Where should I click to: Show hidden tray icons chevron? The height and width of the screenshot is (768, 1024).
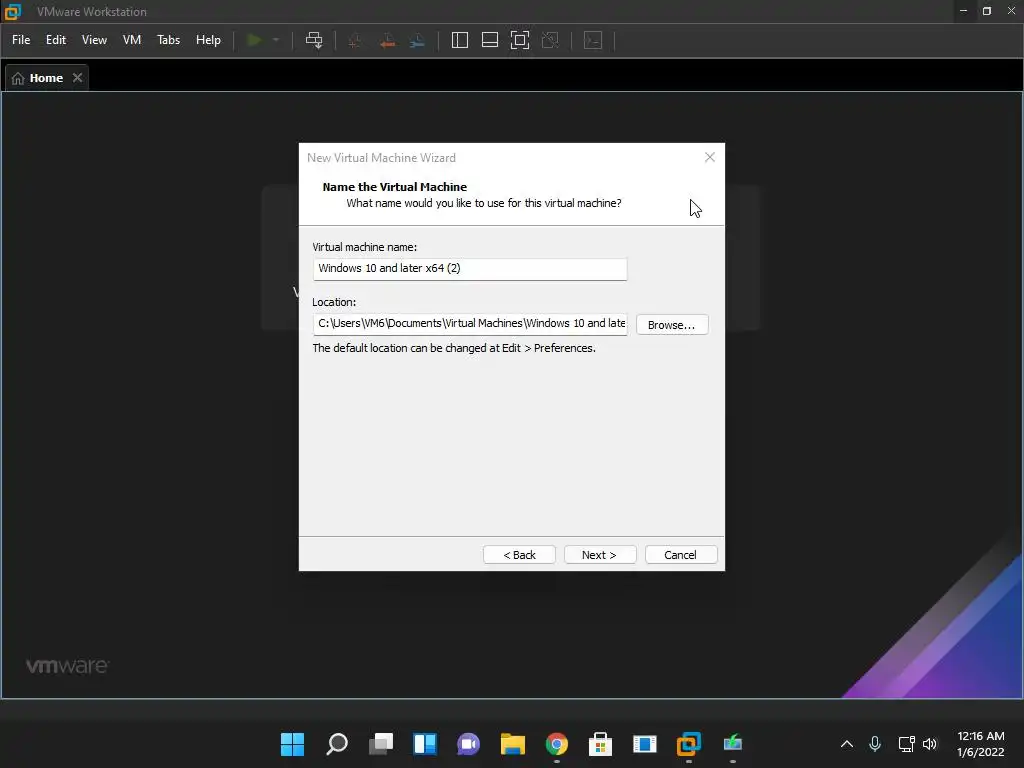tap(846, 744)
